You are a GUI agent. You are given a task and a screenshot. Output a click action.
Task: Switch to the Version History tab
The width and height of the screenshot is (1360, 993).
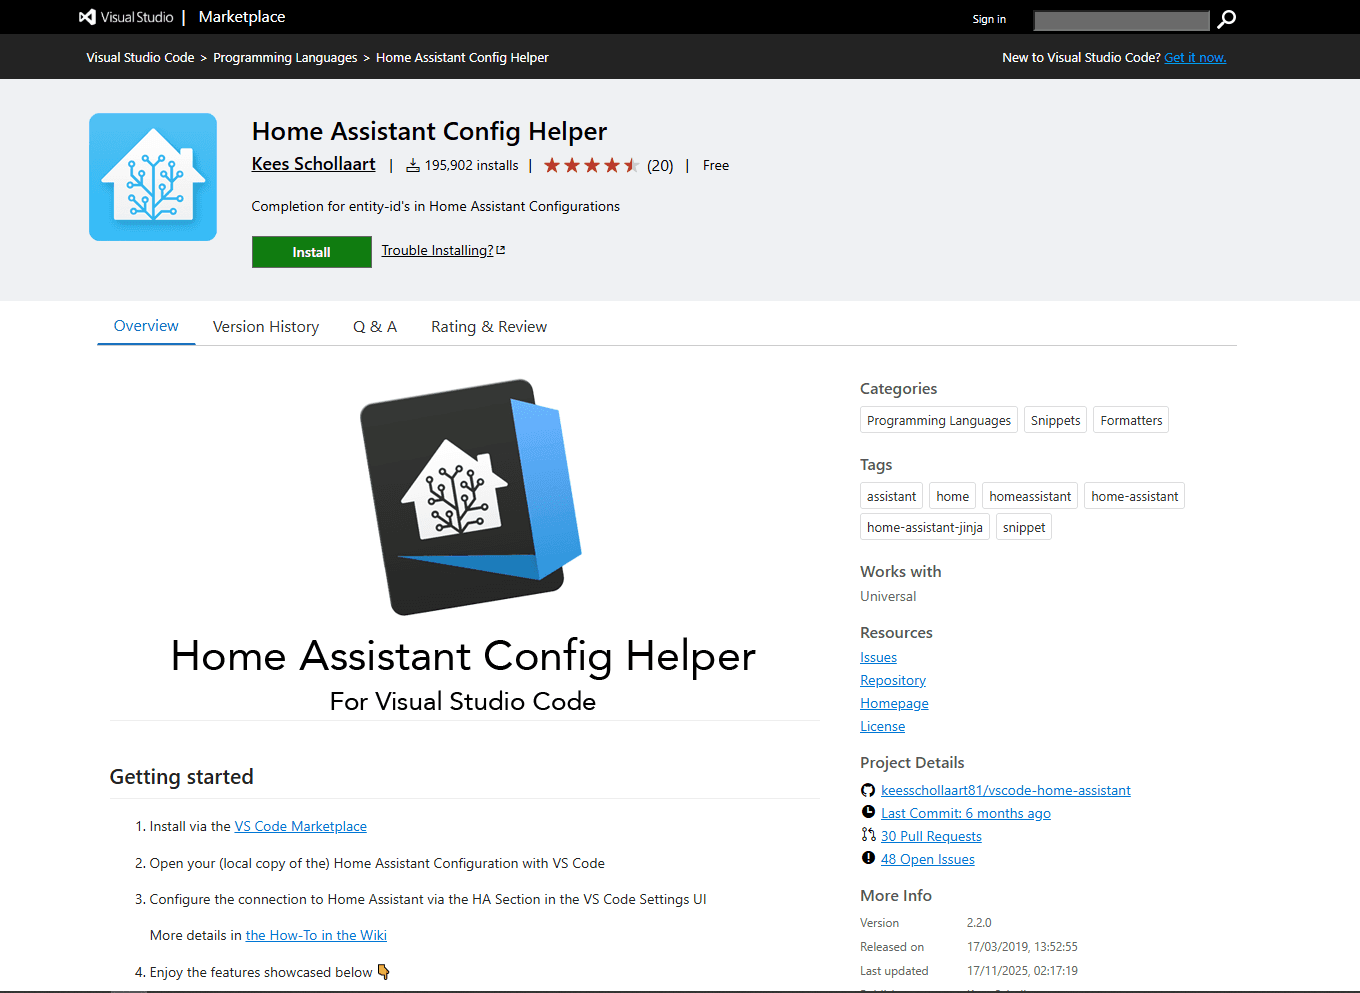(266, 327)
